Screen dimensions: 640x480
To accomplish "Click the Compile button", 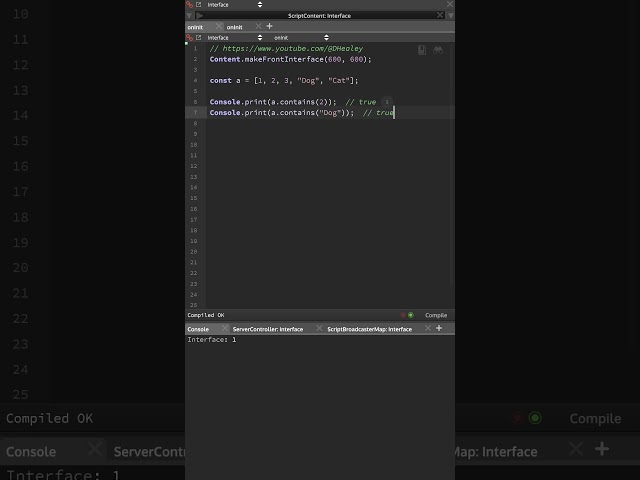I will 436,315.
